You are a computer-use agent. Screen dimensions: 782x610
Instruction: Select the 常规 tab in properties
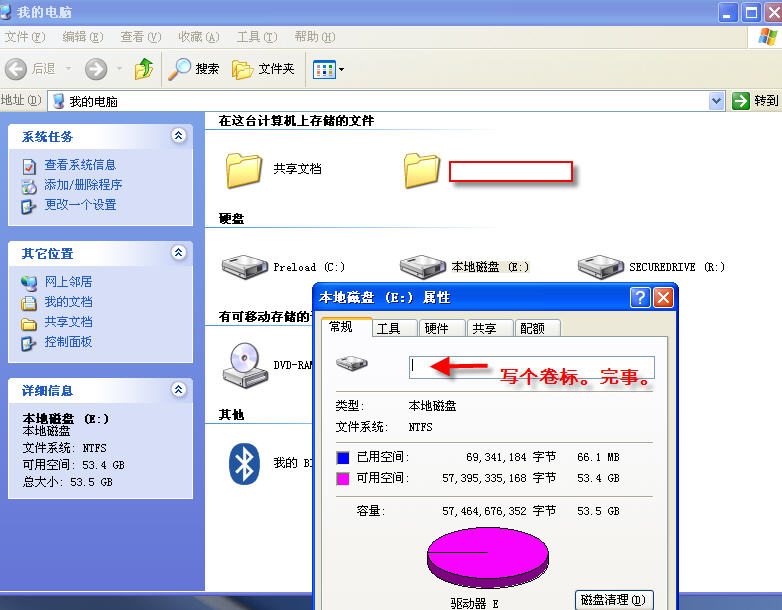point(347,327)
